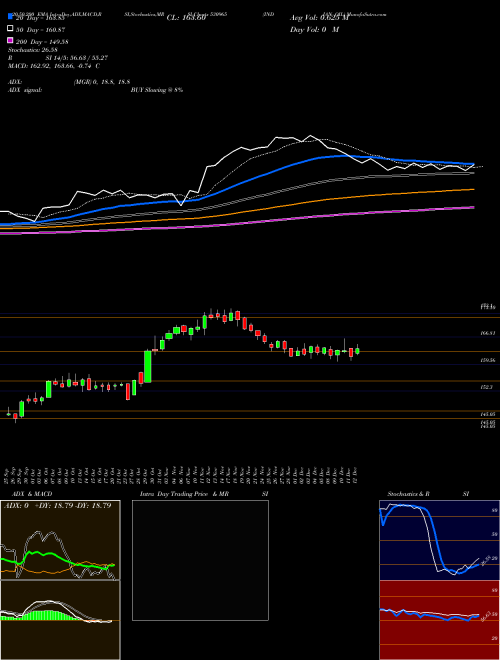Click the magenta 200 Day EMA legend swatch
Viewport: 500px width, 660px height.
[10, 40]
